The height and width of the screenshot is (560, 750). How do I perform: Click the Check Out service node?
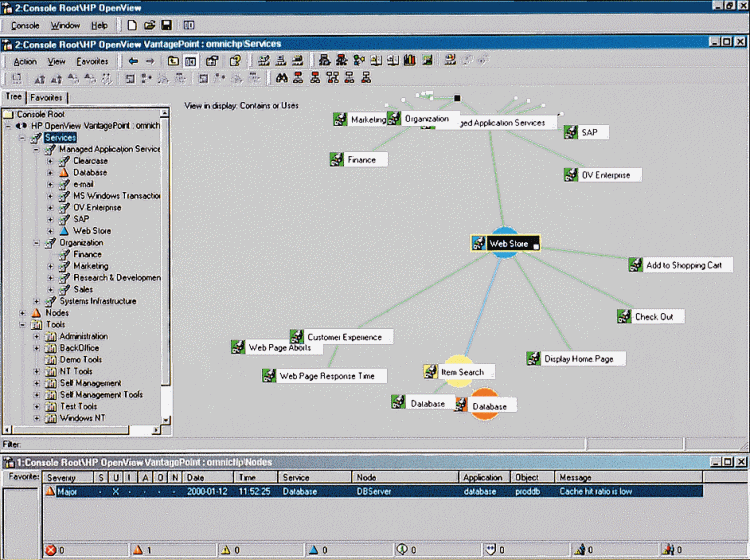point(651,317)
